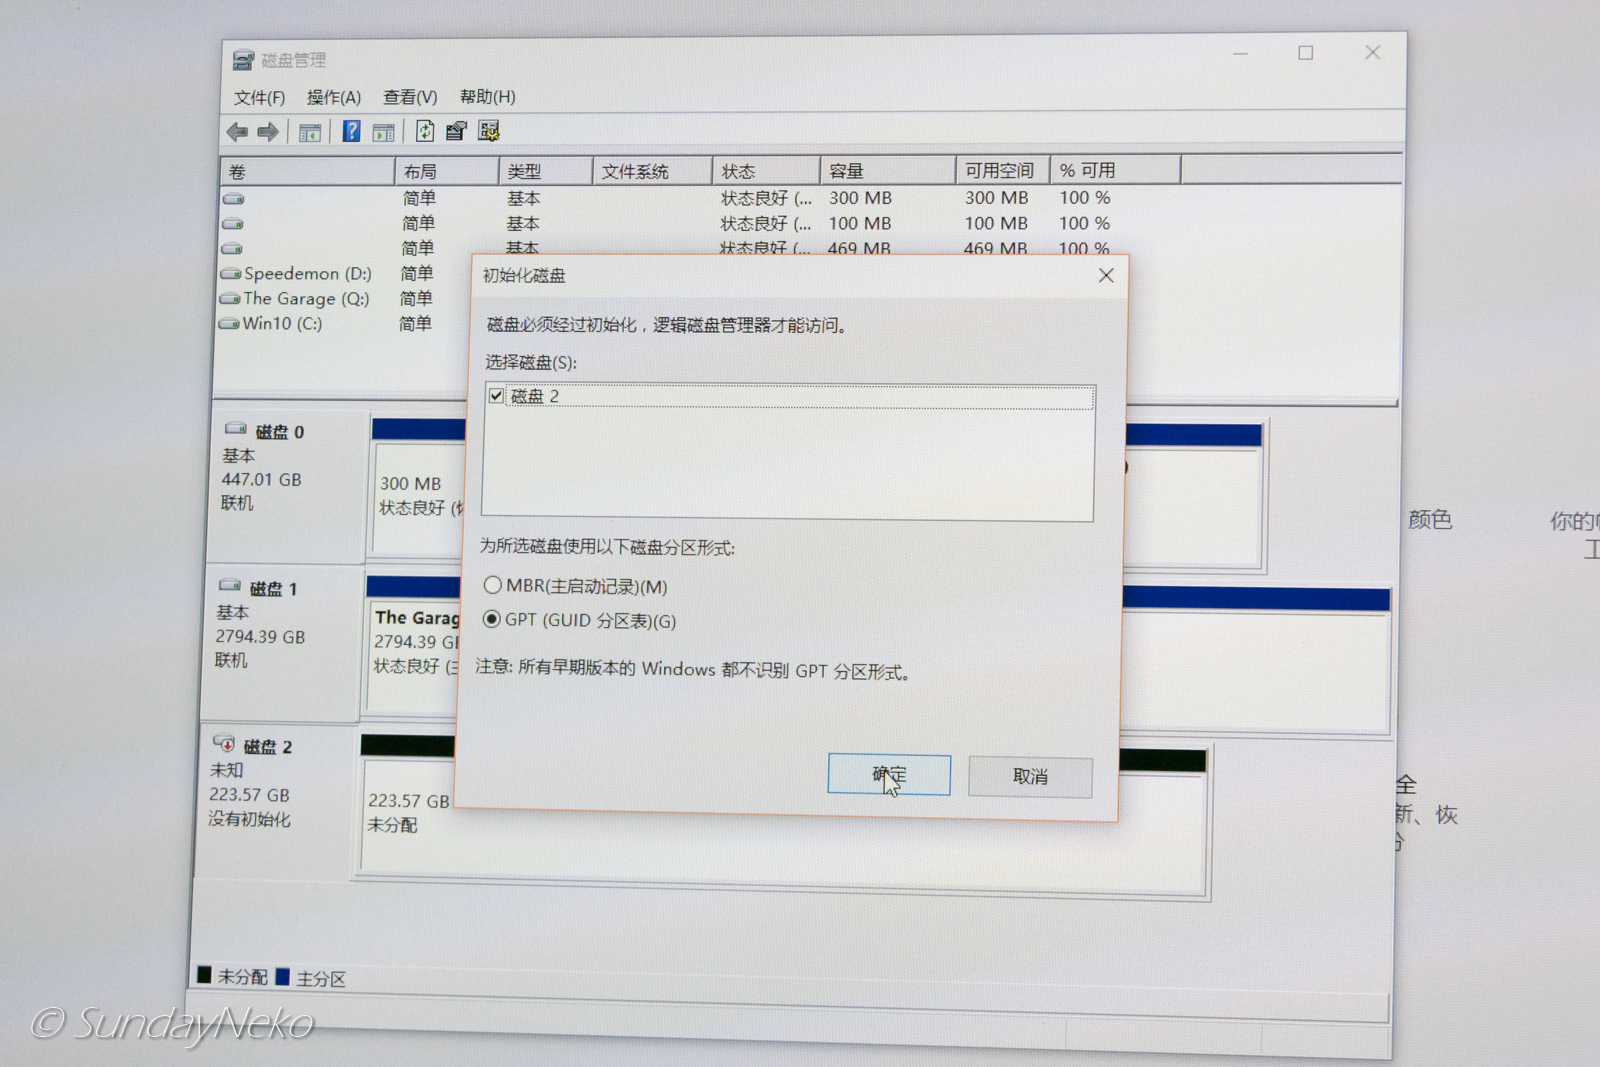Expand the 查看(V) menu
The height and width of the screenshot is (1067, 1600).
click(410, 97)
